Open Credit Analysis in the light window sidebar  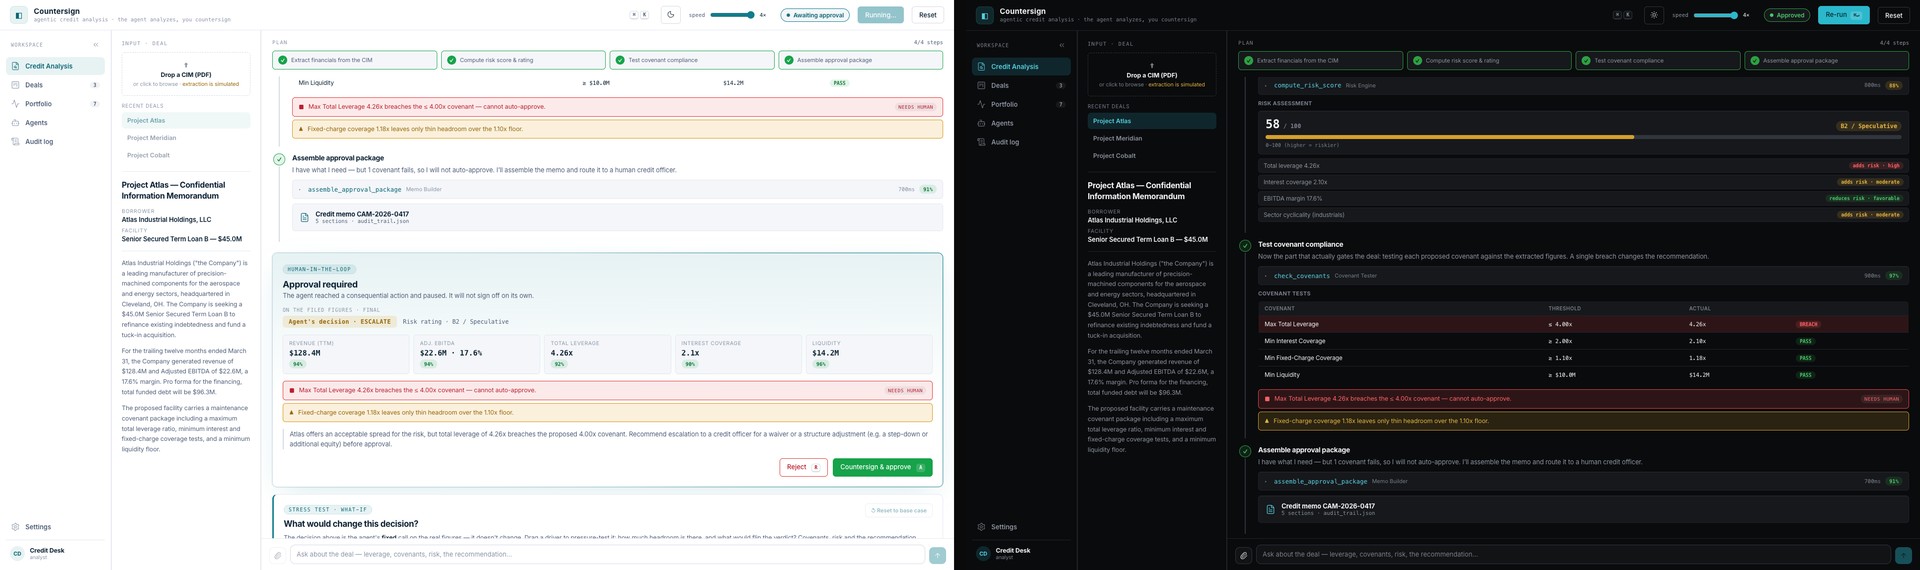pos(56,66)
